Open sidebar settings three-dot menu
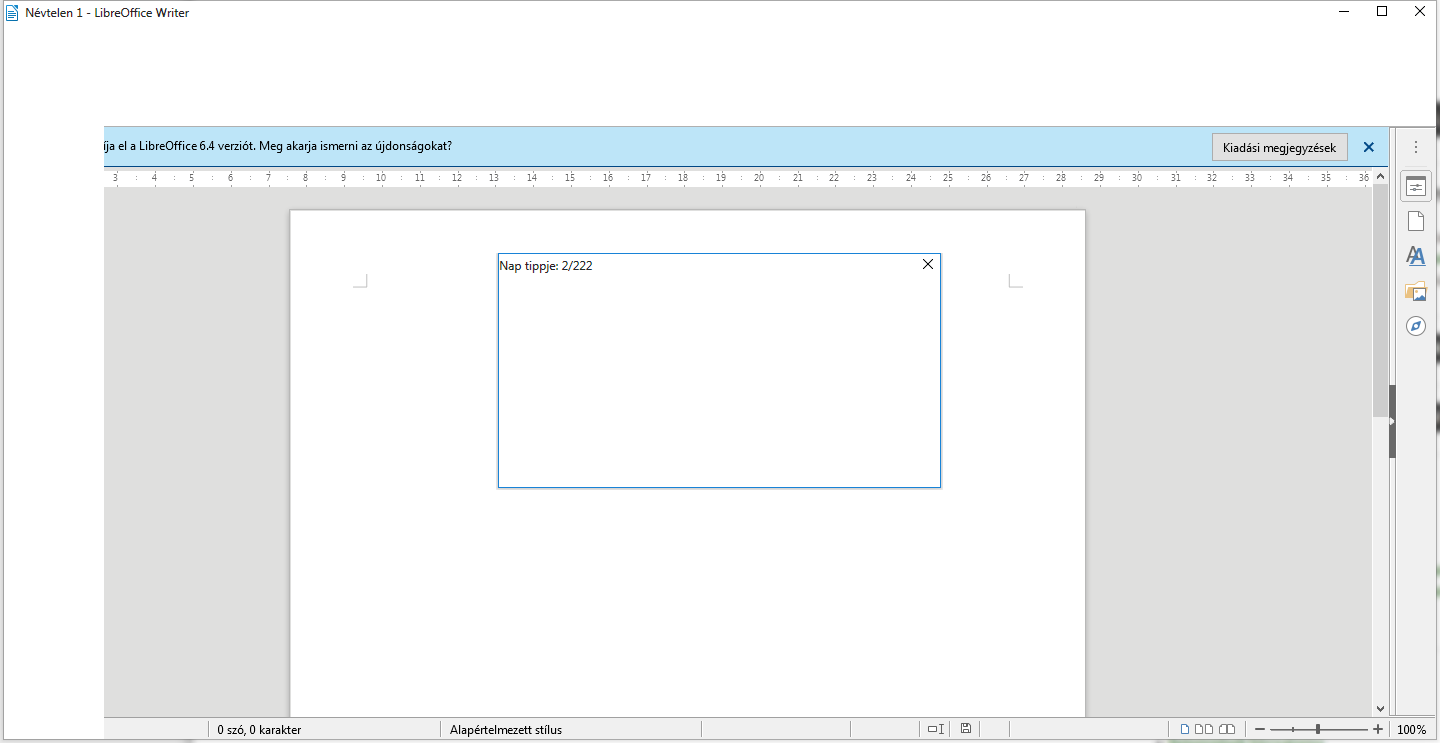 pyautogui.click(x=1415, y=147)
